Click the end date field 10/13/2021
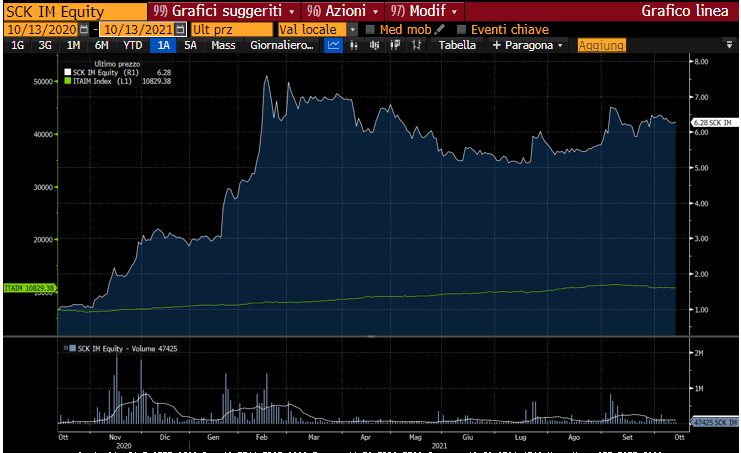 (138, 29)
